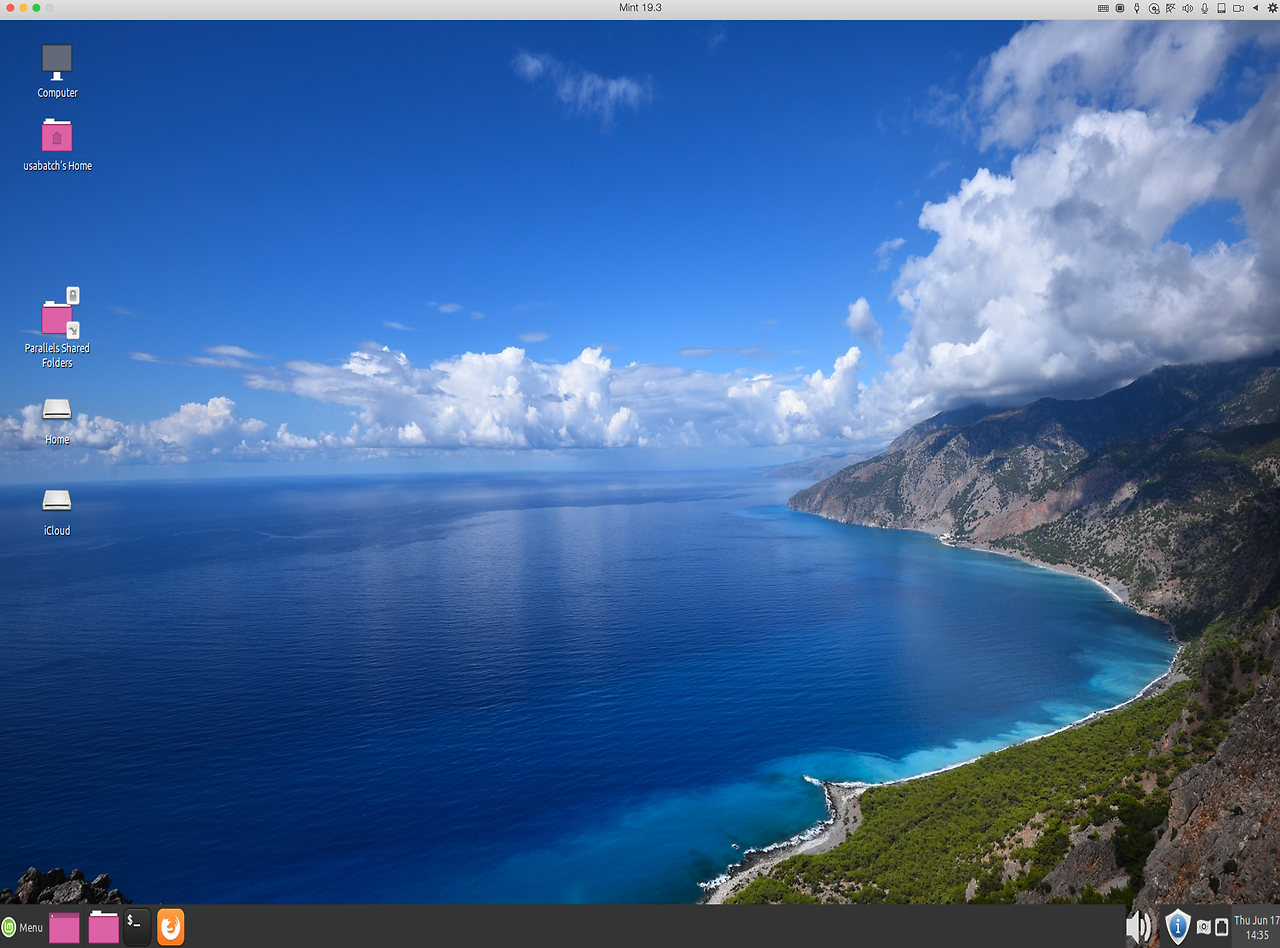The width and height of the screenshot is (1280, 948).
Task: Select the usabatch's Home folder icon
Action: pos(57,135)
